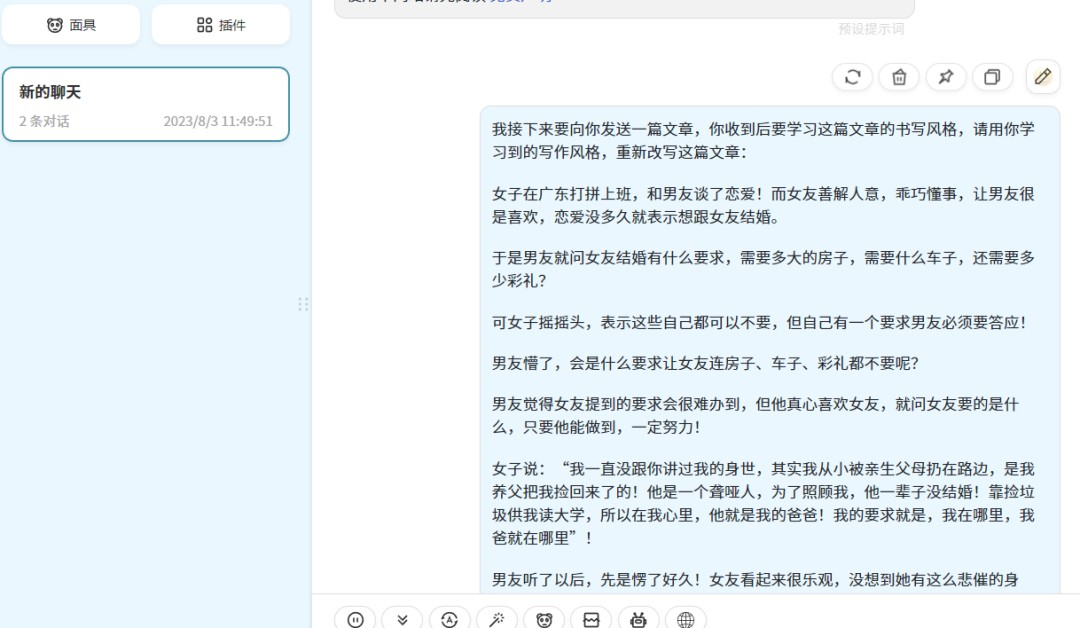Open the panda mask icon in toolbar
Viewport: 1080px width, 628px height.
(543, 618)
